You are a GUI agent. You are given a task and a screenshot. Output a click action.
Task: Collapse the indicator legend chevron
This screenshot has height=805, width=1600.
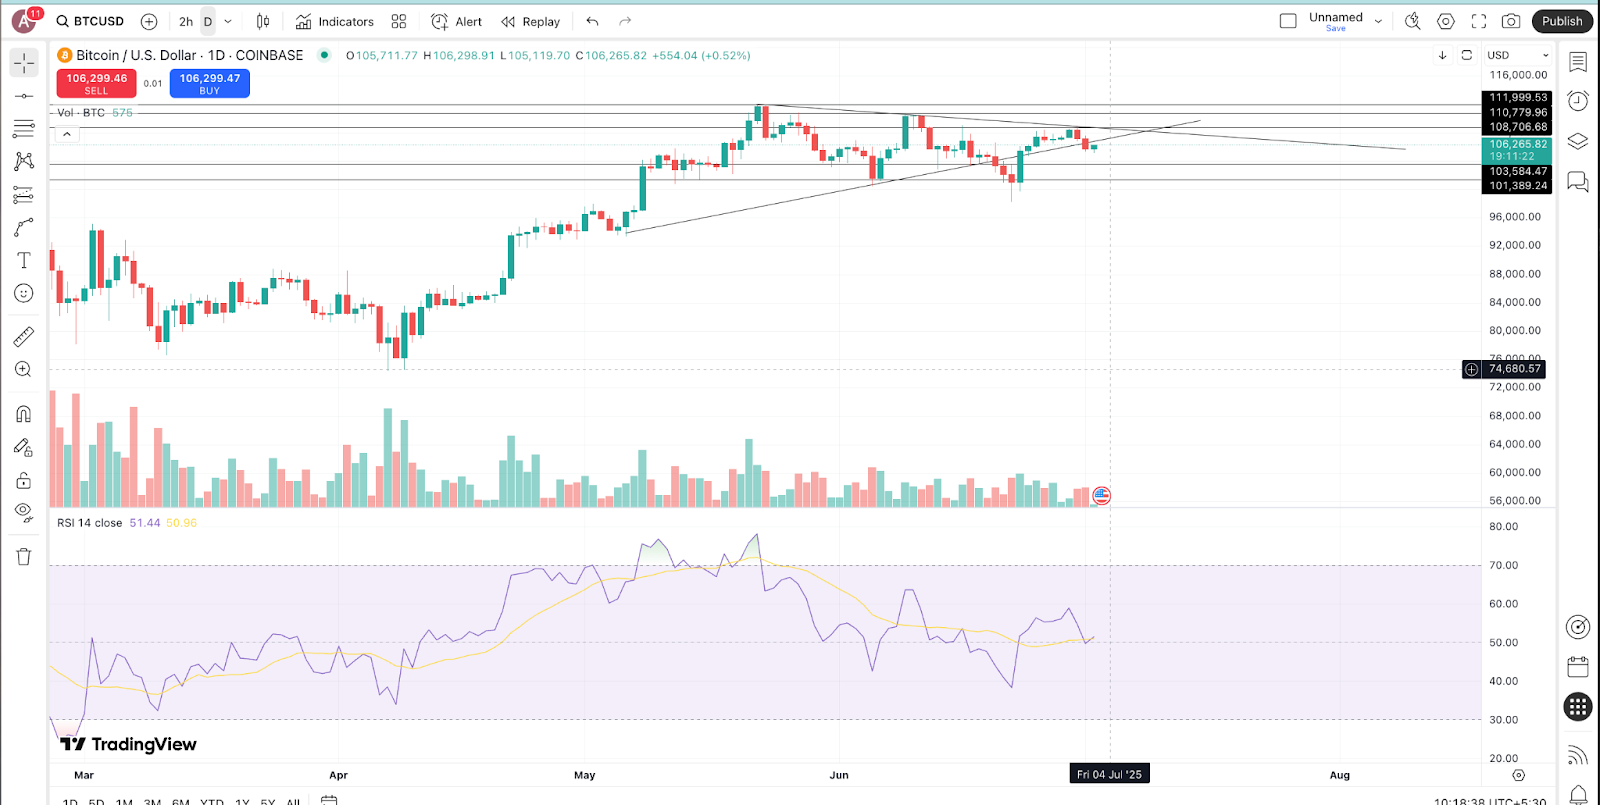[x=67, y=134]
